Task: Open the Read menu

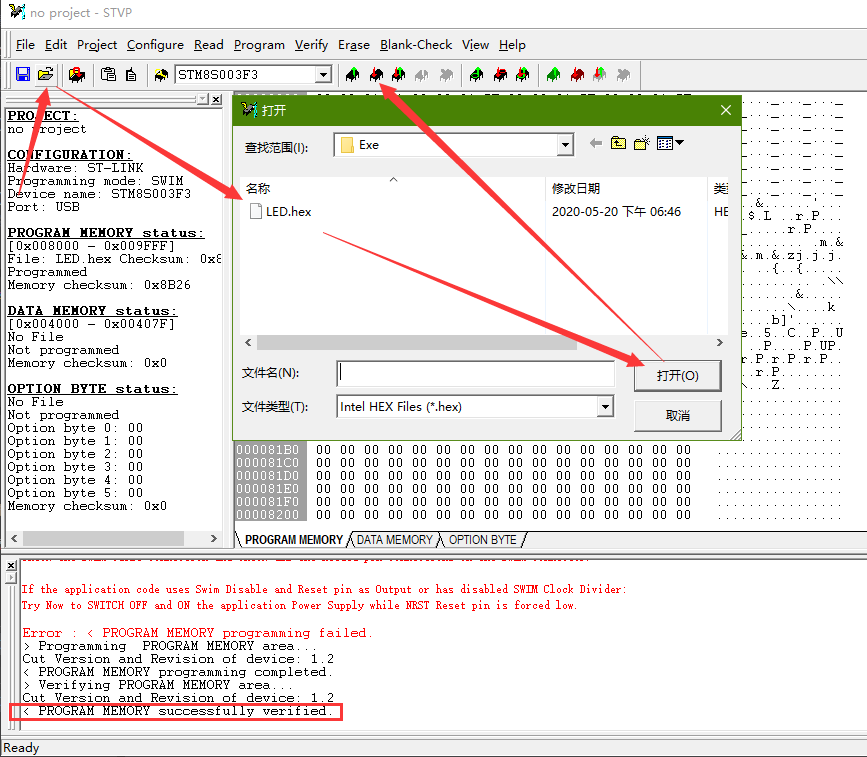Action: pos(208,45)
